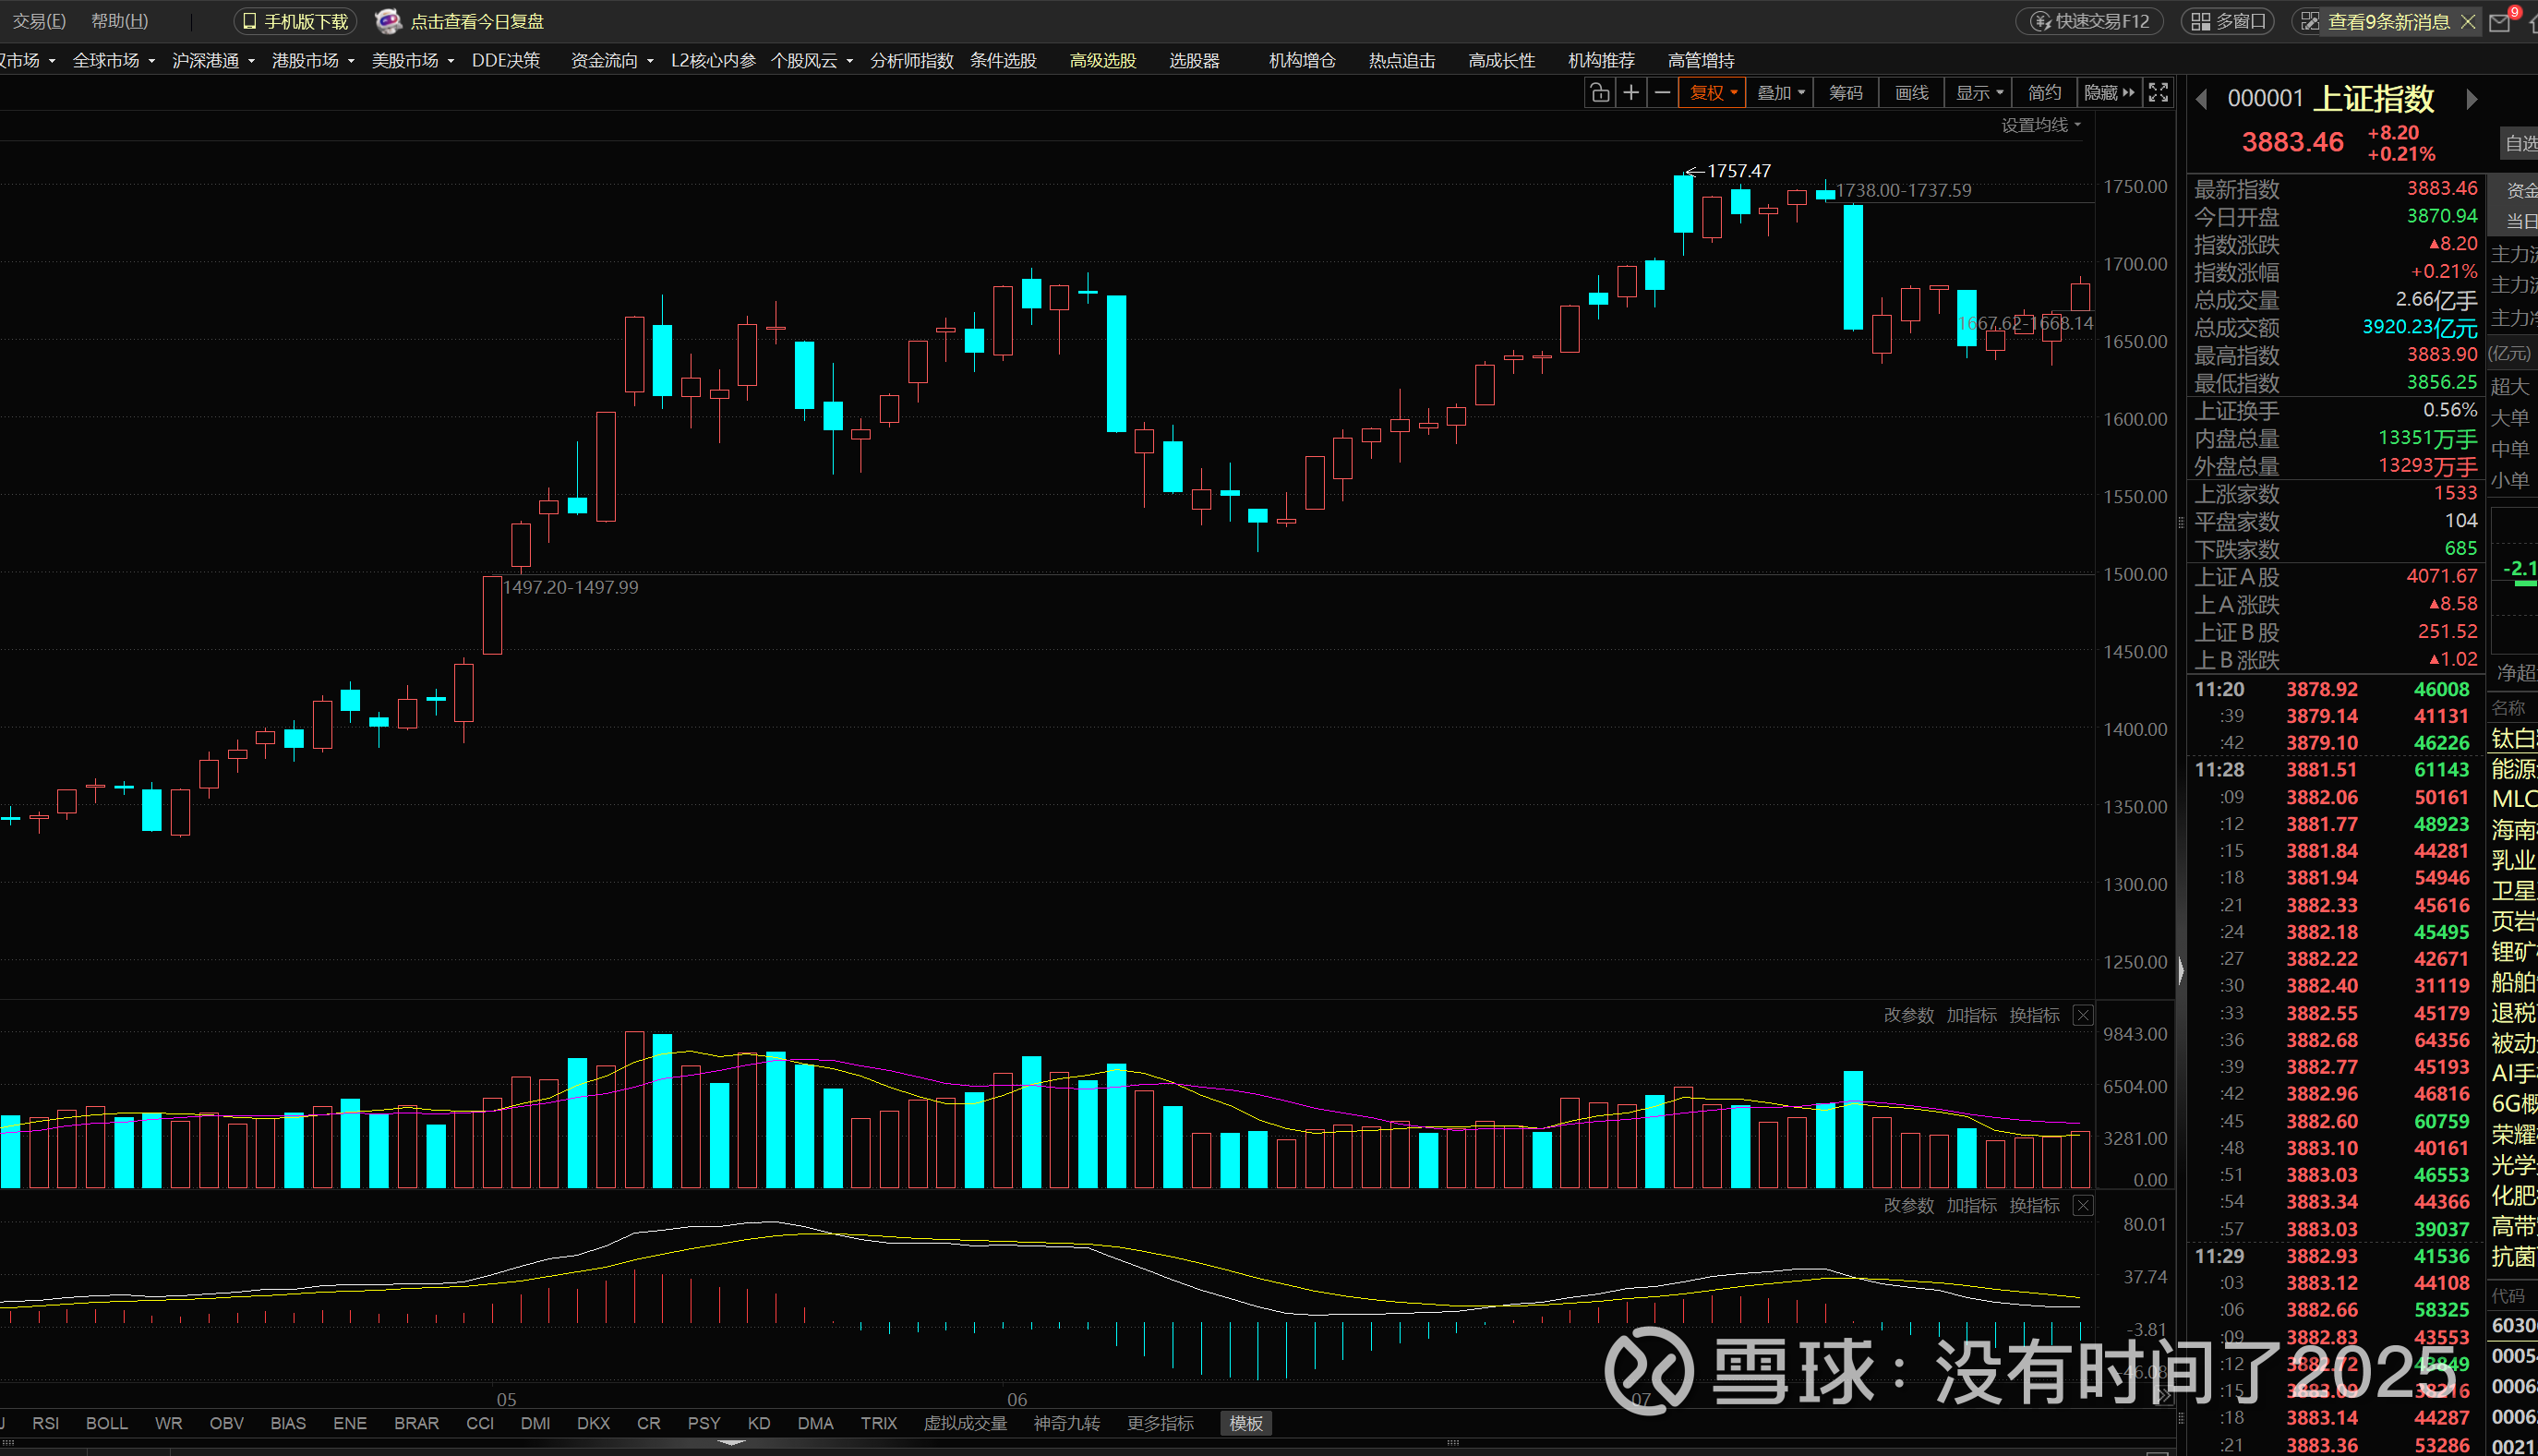Open the 显示 dropdown menu
Image resolution: width=2538 pixels, height=1456 pixels.
pyautogui.click(x=1978, y=93)
